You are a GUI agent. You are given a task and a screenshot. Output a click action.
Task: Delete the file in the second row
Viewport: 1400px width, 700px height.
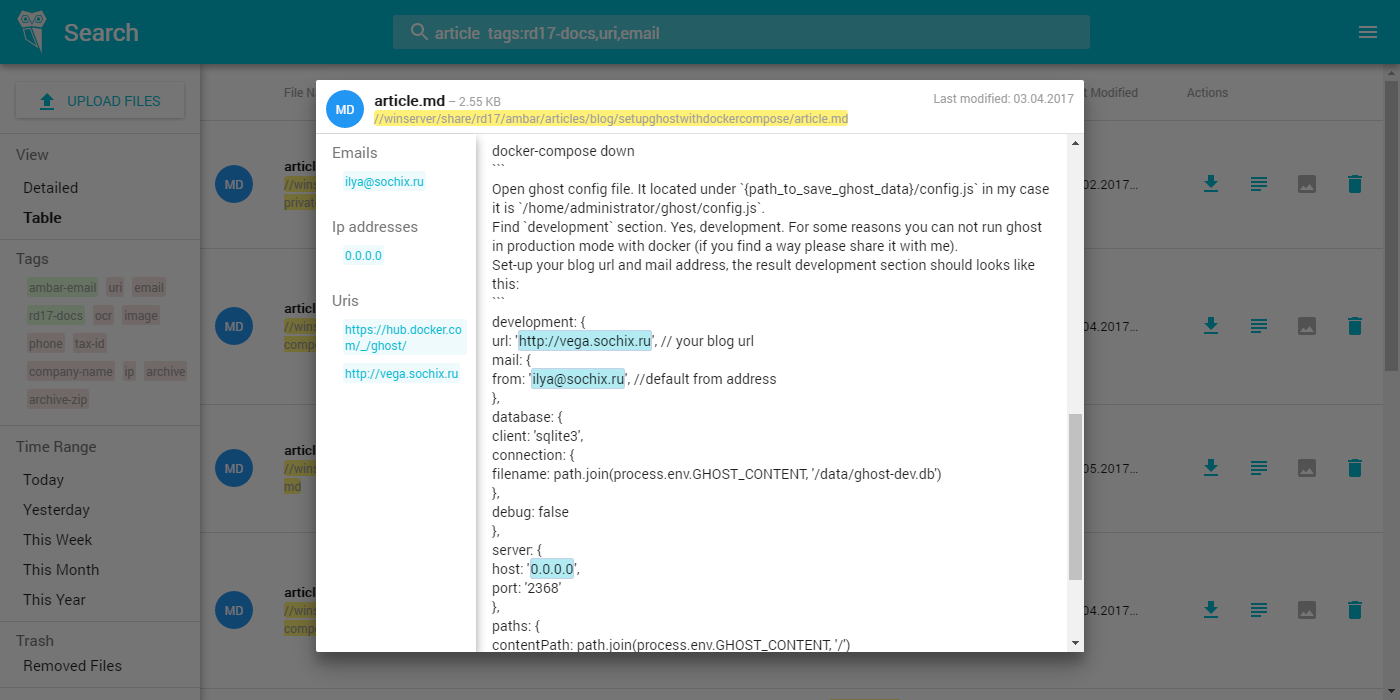click(1354, 326)
